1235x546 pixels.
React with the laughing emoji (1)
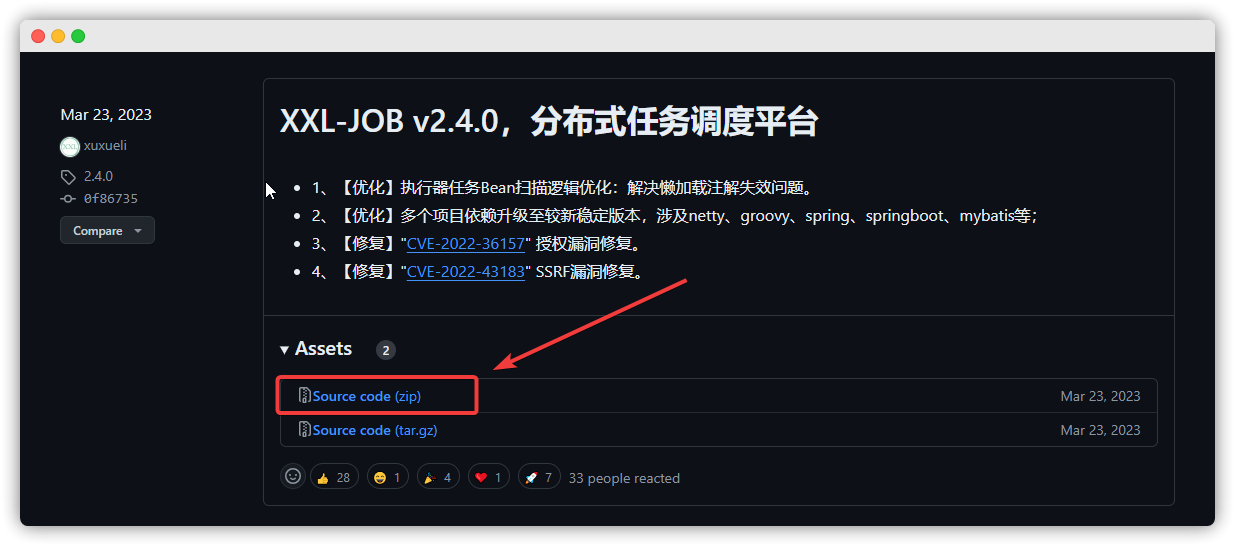[387, 477]
